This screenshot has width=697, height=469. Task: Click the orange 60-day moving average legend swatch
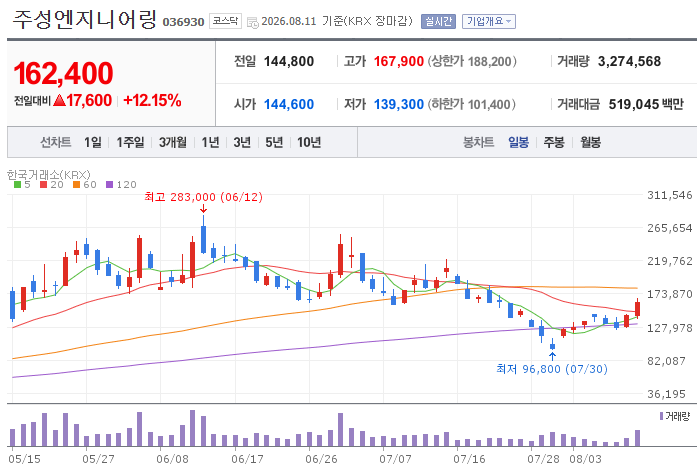point(76,184)
